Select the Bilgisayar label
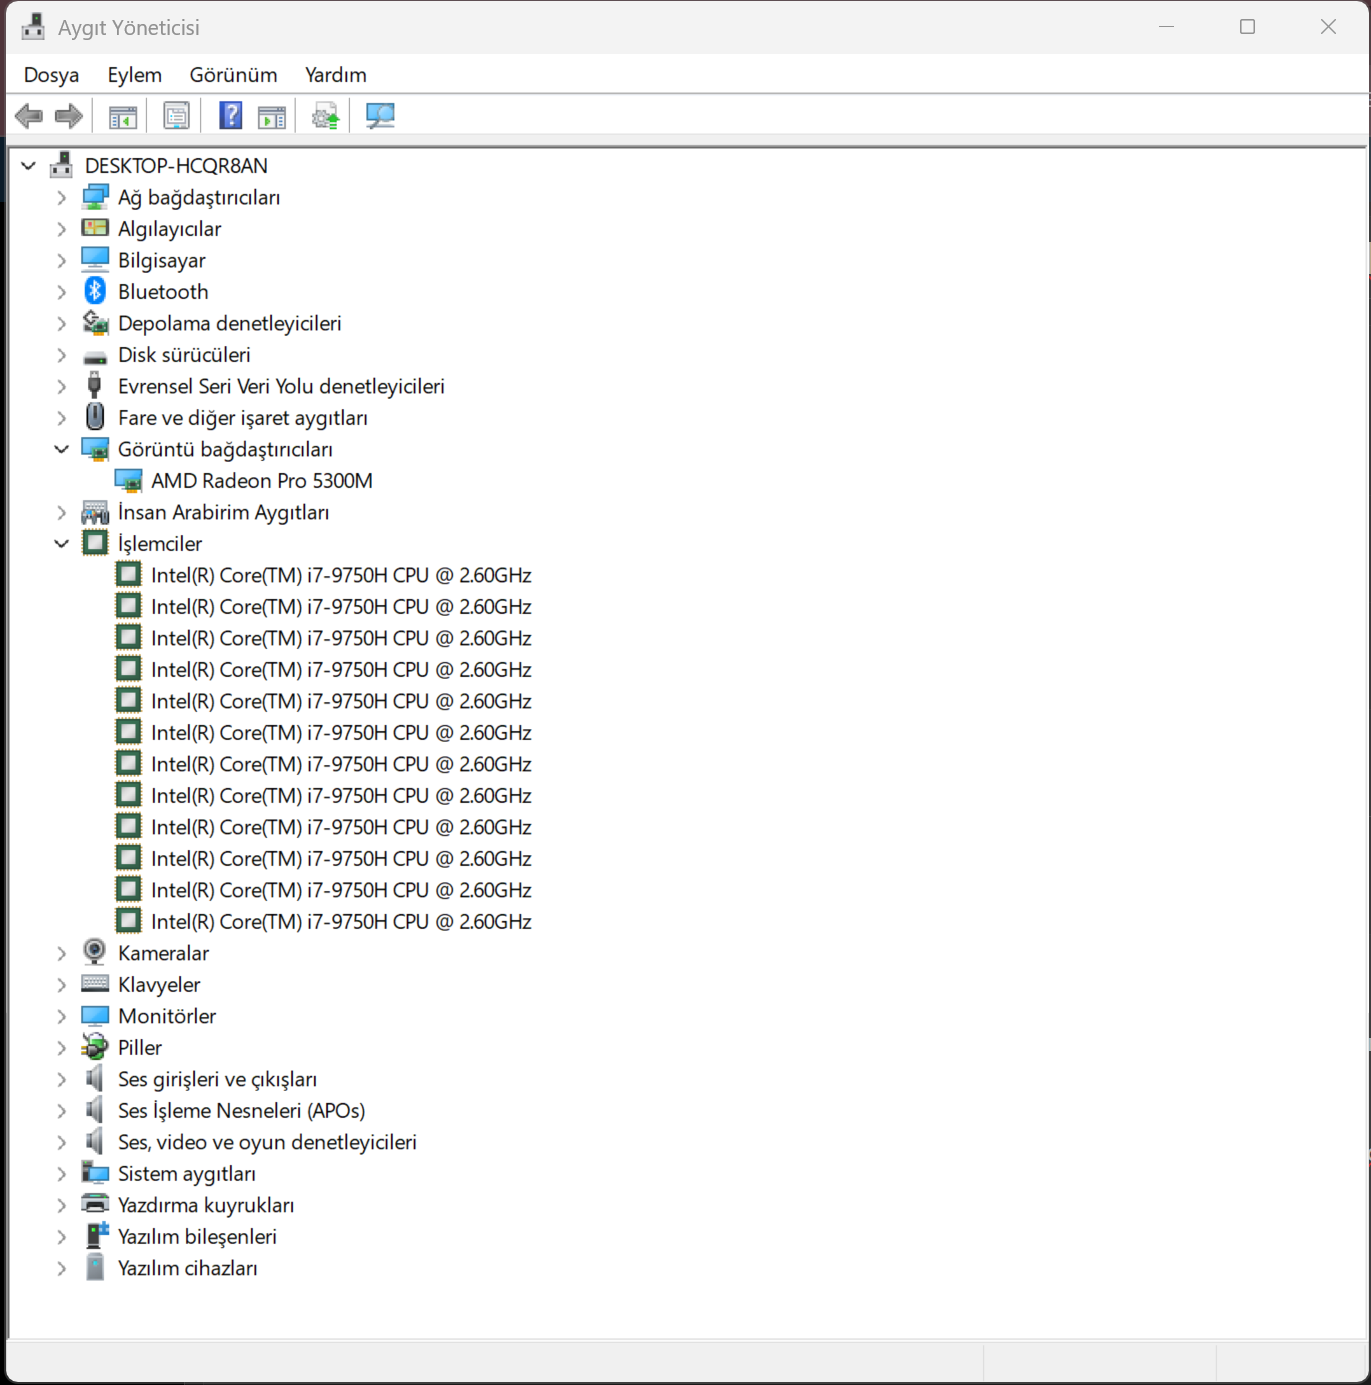This screenshot has width=1371, height=1385. tap(162, 260)
